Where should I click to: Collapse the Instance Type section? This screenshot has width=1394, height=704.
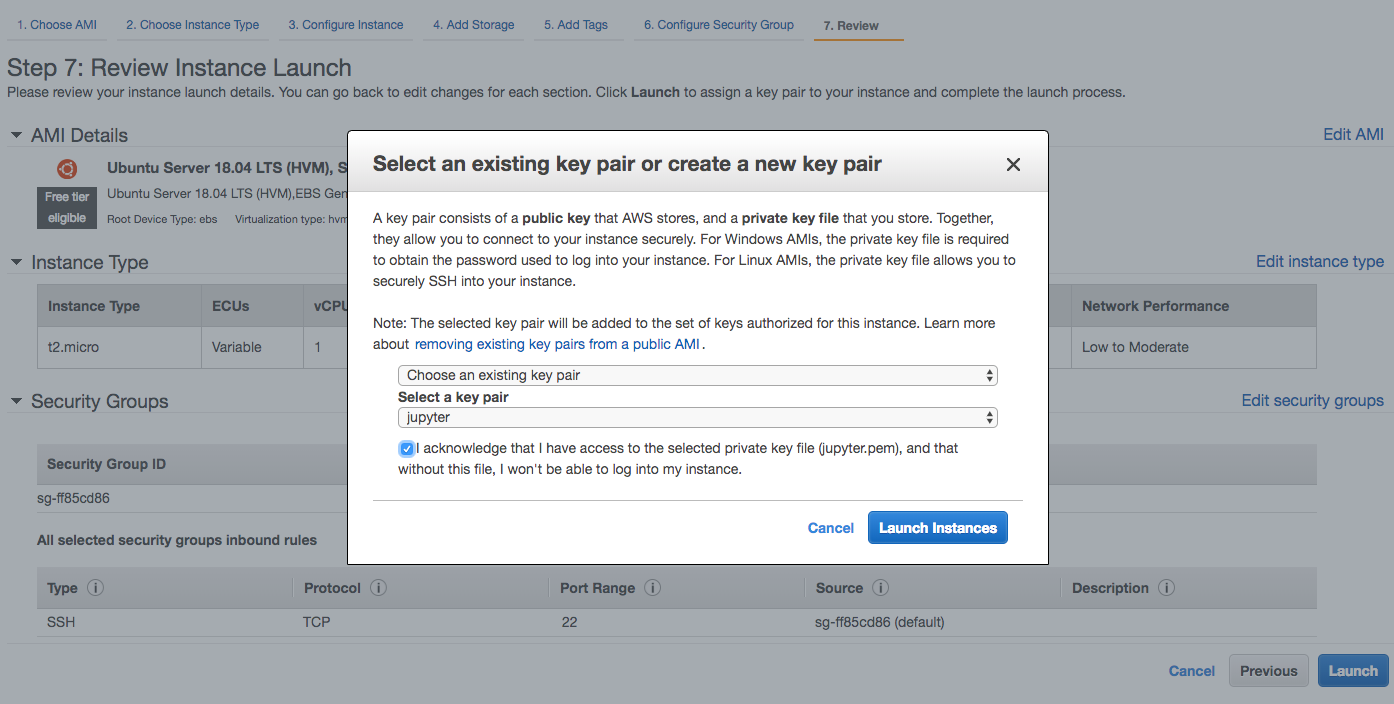coord(15,262)
